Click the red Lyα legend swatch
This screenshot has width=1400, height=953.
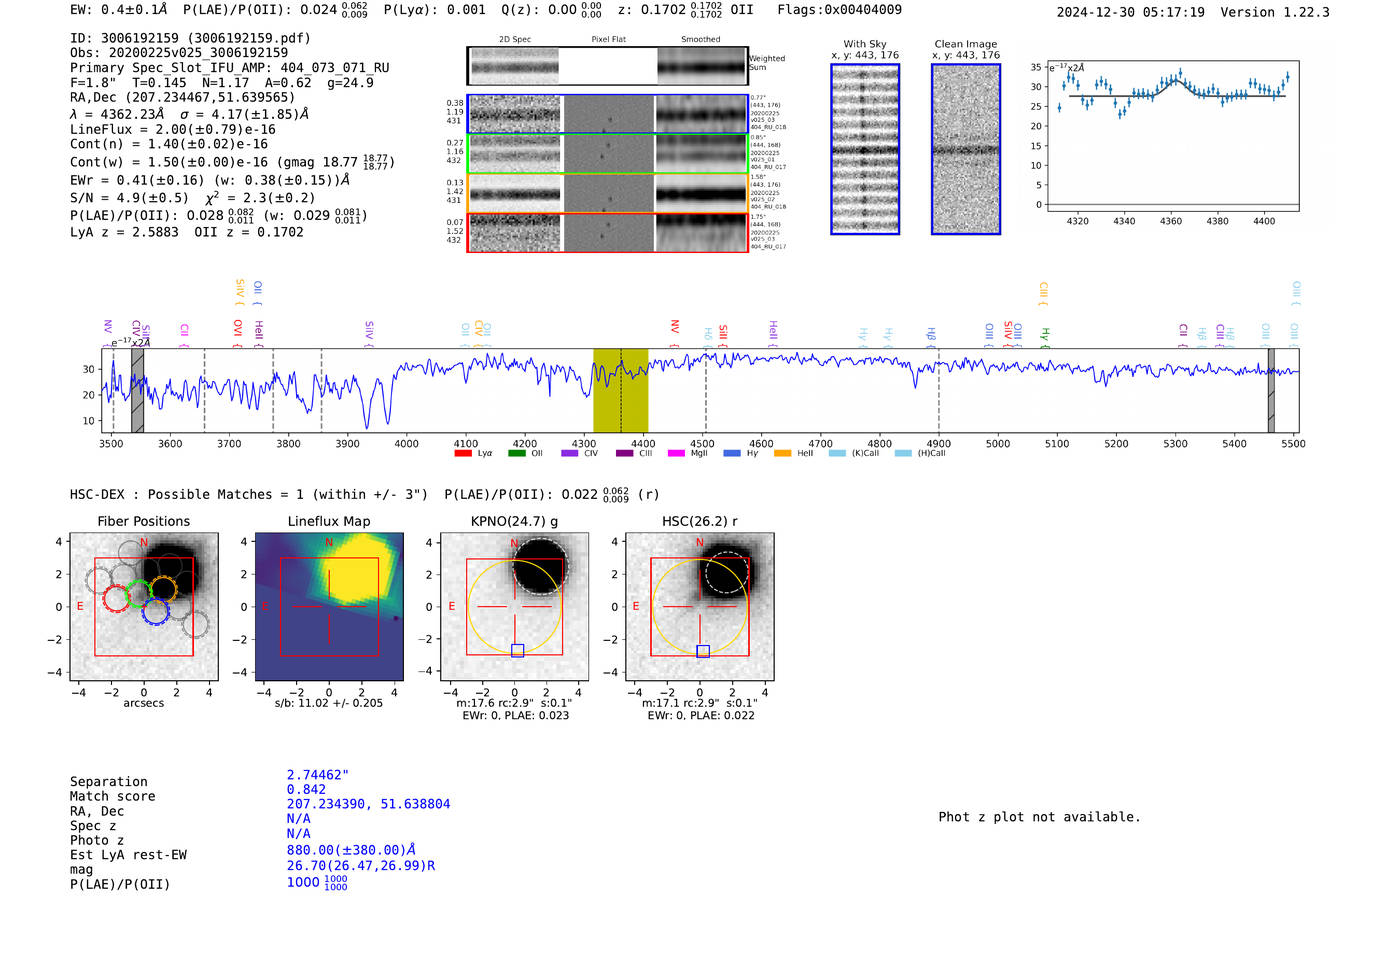pos(463,453)
